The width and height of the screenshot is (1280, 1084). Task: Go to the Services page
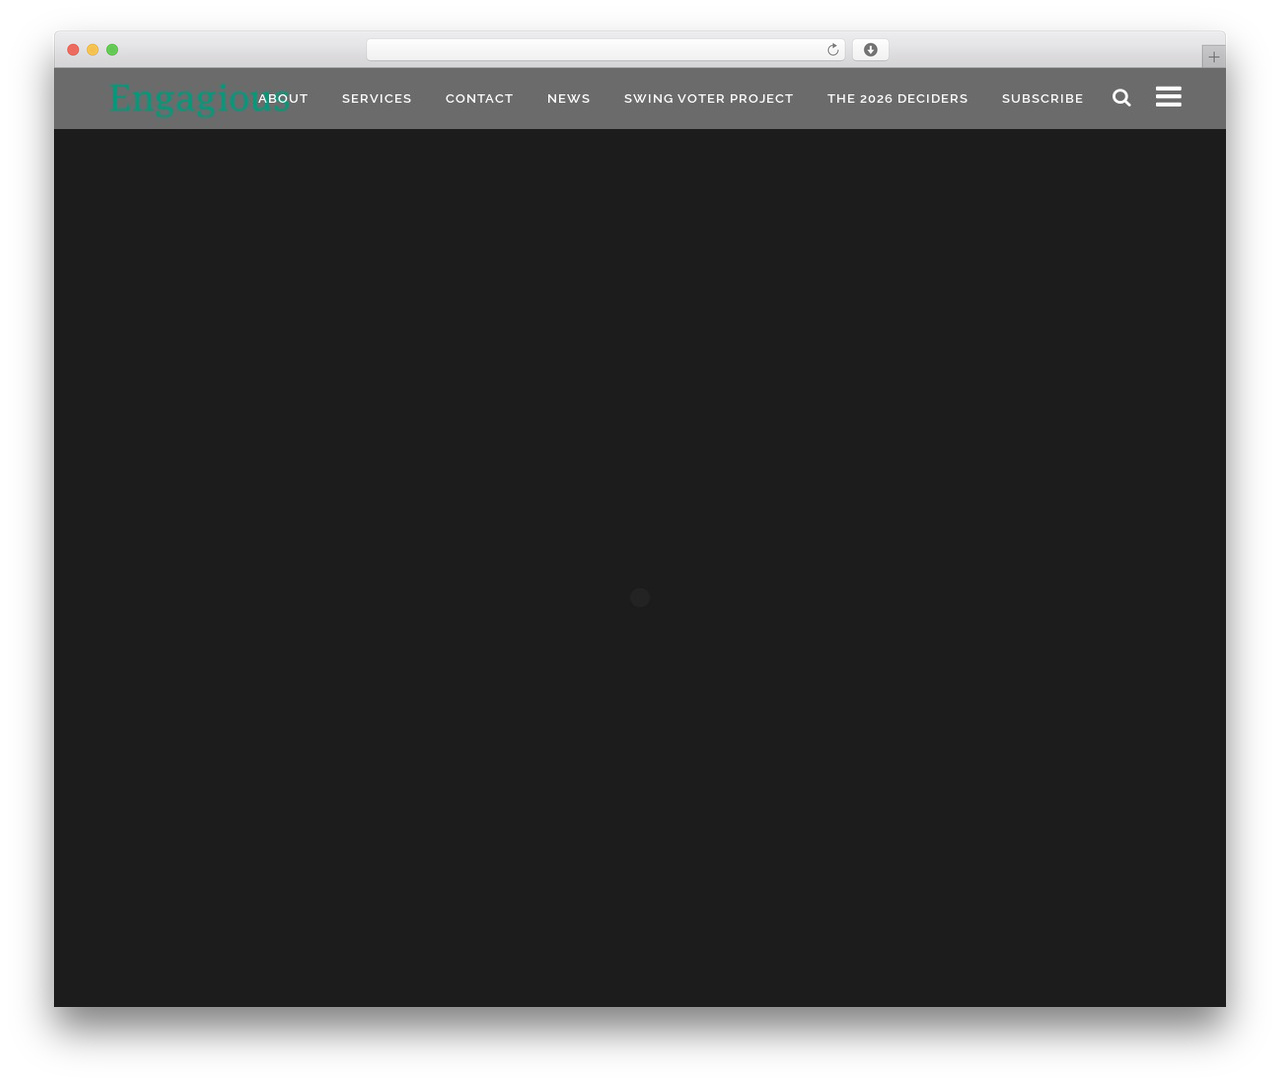click(377, 98)
